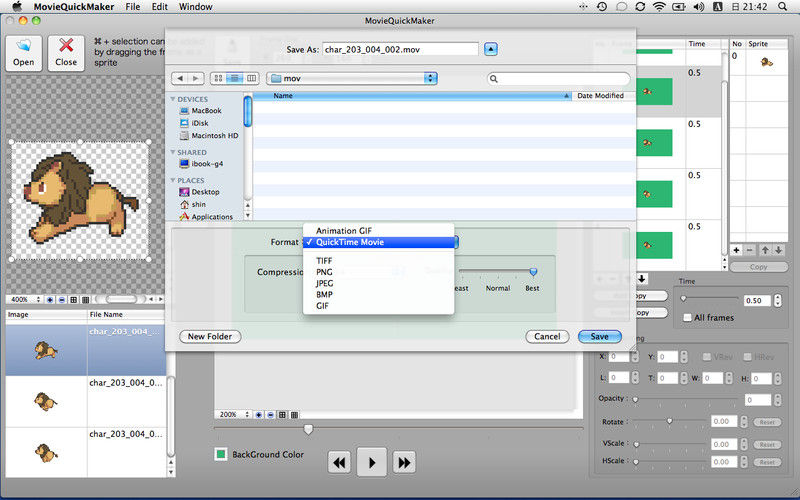This screenshot has height=500, width=800.
Task: Click the Save As filename field
Action: pos(401,49)
